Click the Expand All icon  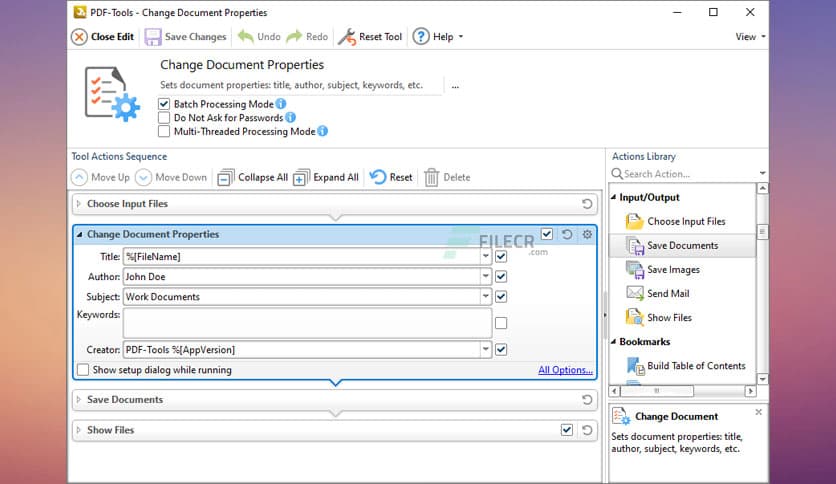coord(300,177)
